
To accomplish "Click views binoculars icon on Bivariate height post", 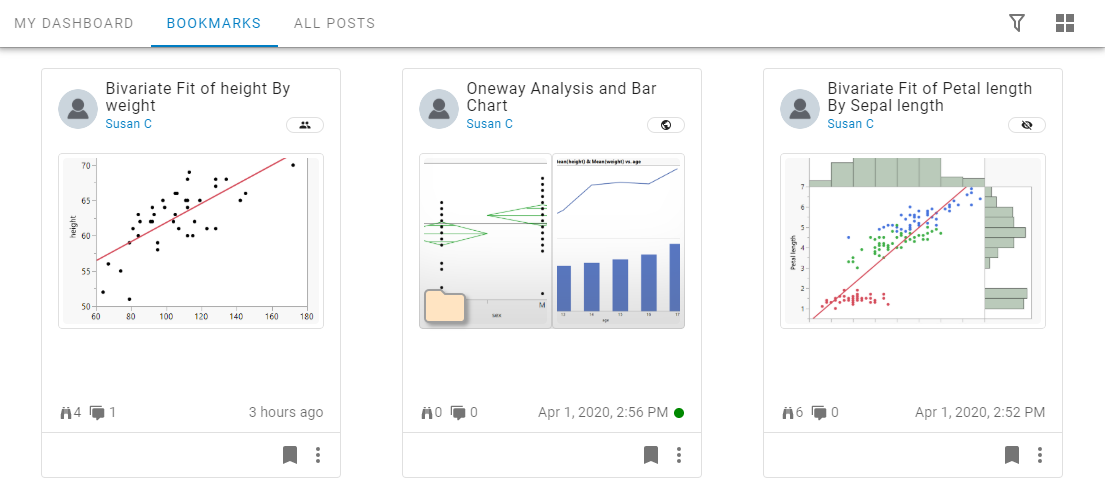I will (x=67, y=412).
